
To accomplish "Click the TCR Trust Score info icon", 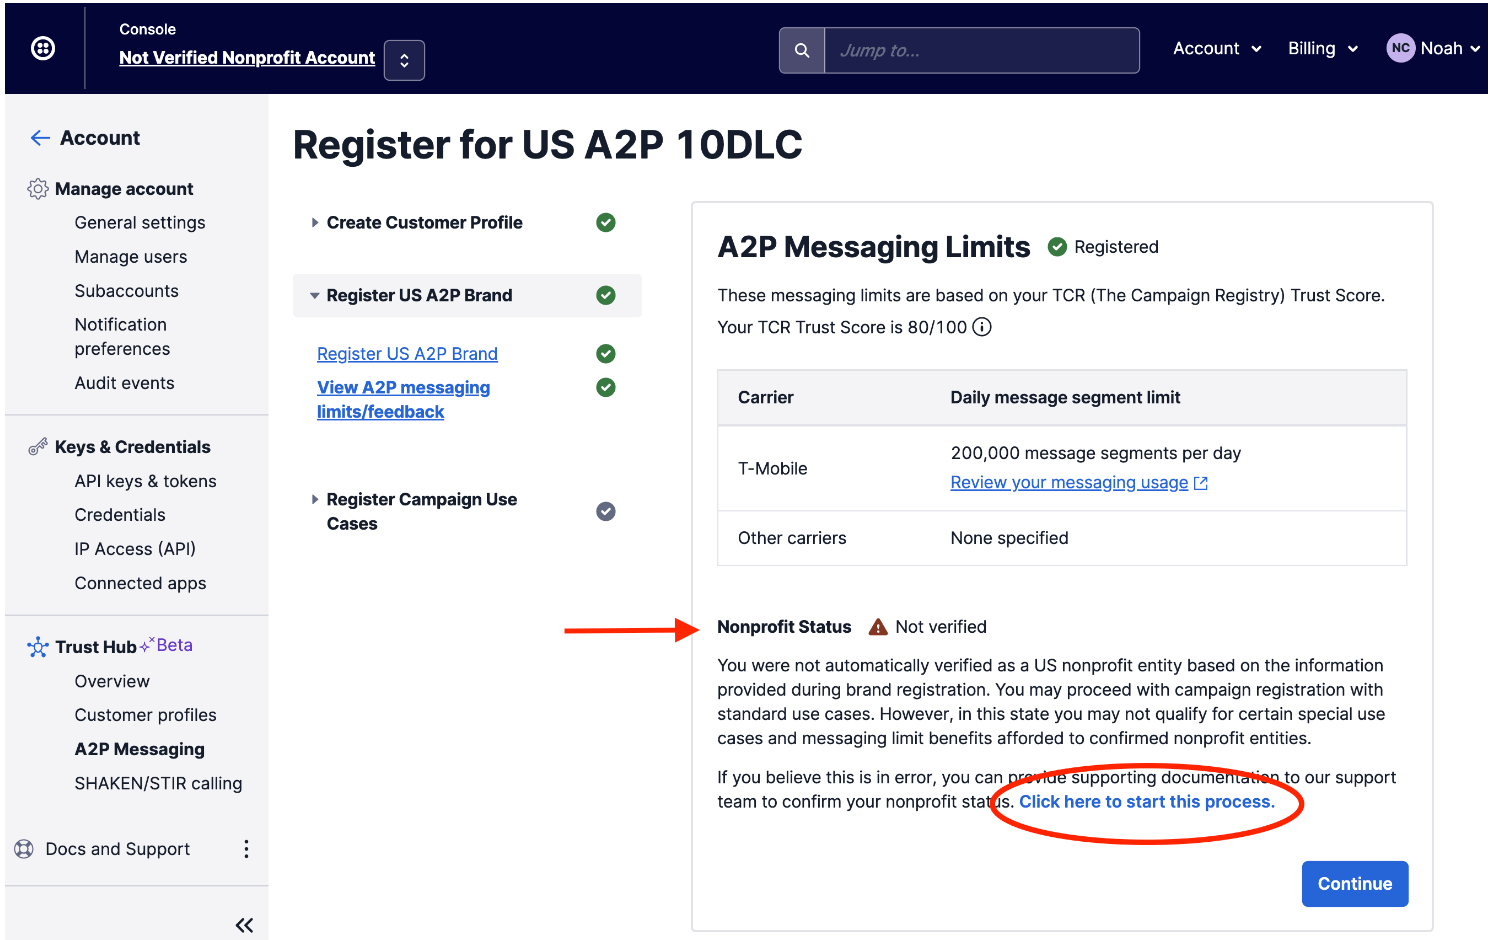I will (x=982, y=327).
